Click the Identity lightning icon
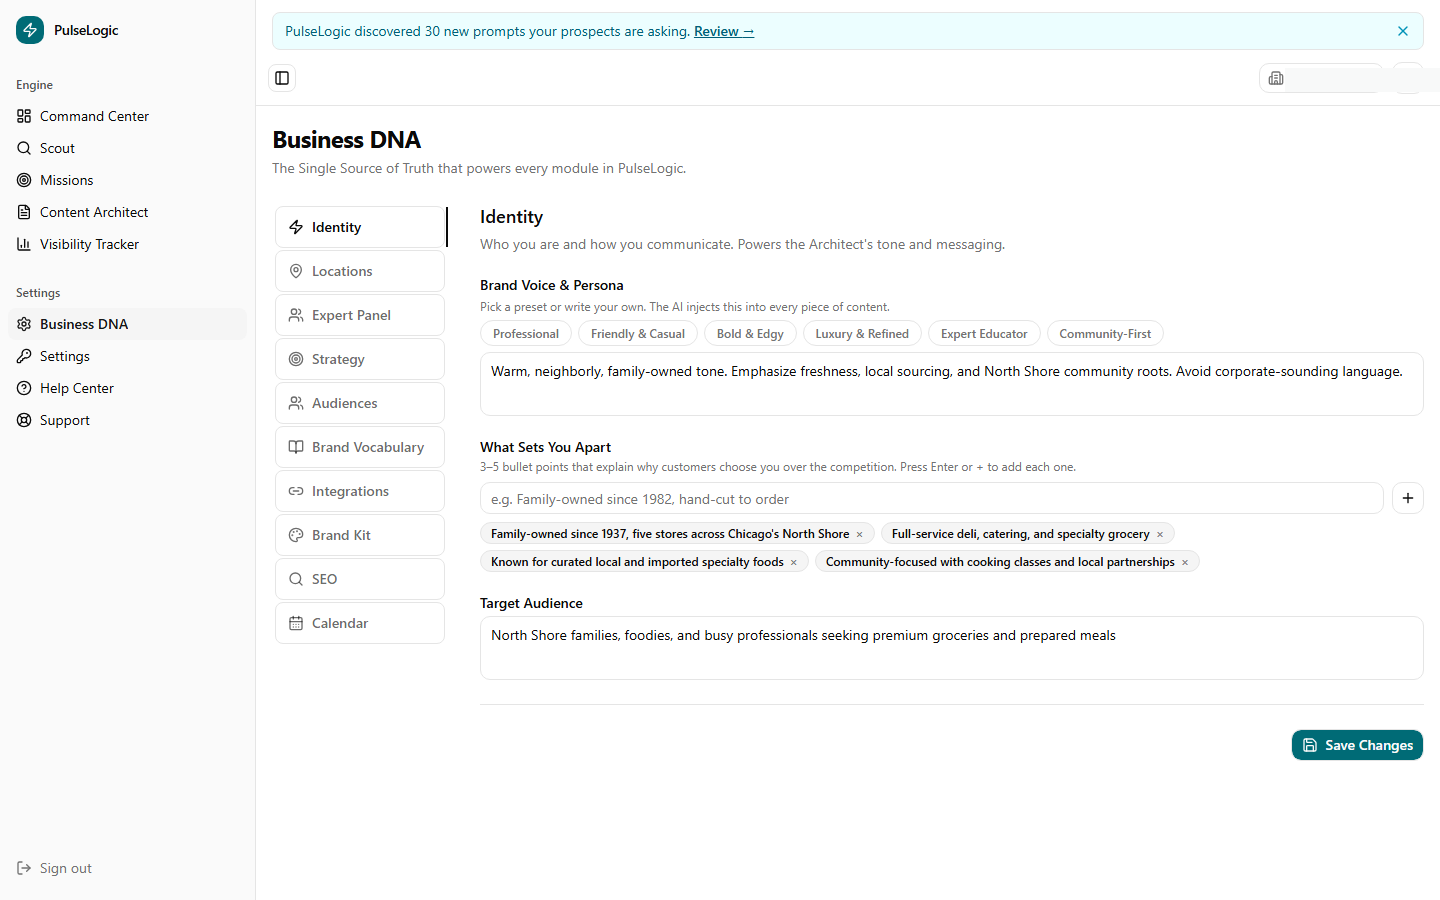Image resolution: width=1440 pixels, height=900 pixels. click(x=296, y=227)
